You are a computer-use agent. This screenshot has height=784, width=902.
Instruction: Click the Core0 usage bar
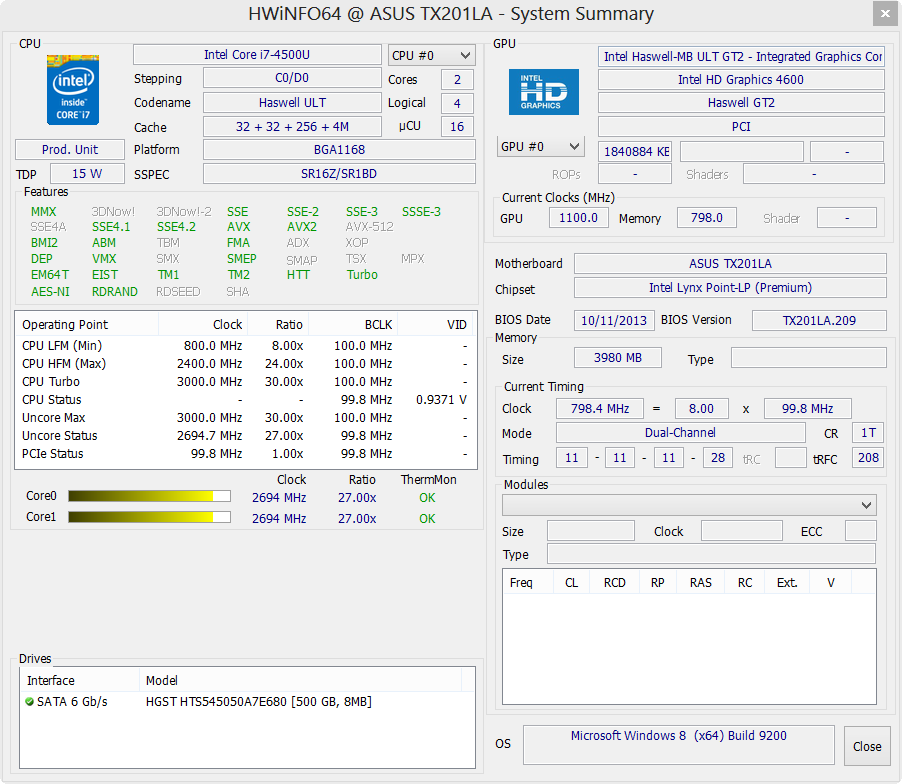150,496
